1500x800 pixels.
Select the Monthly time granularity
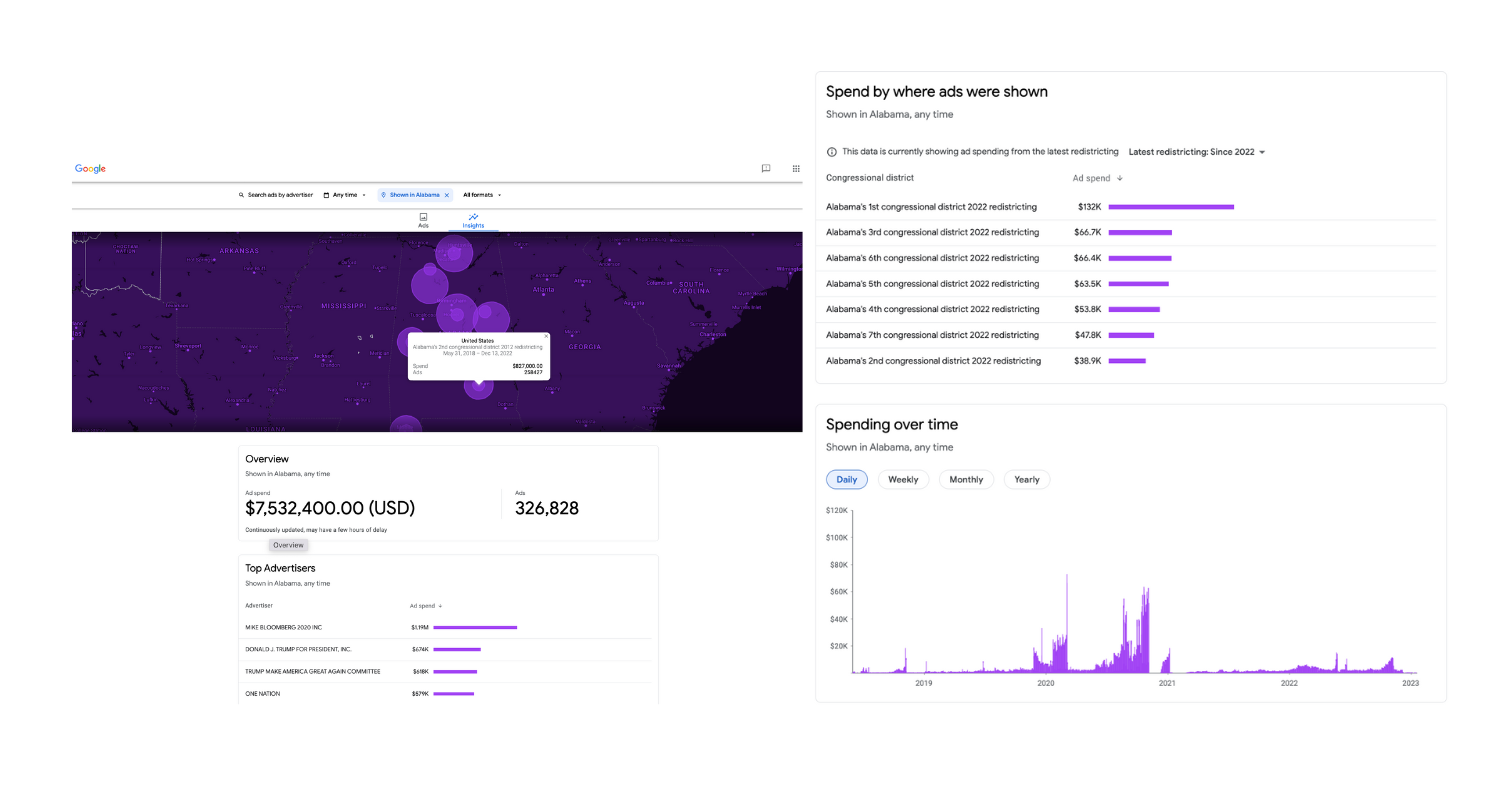tap(966, 480)
